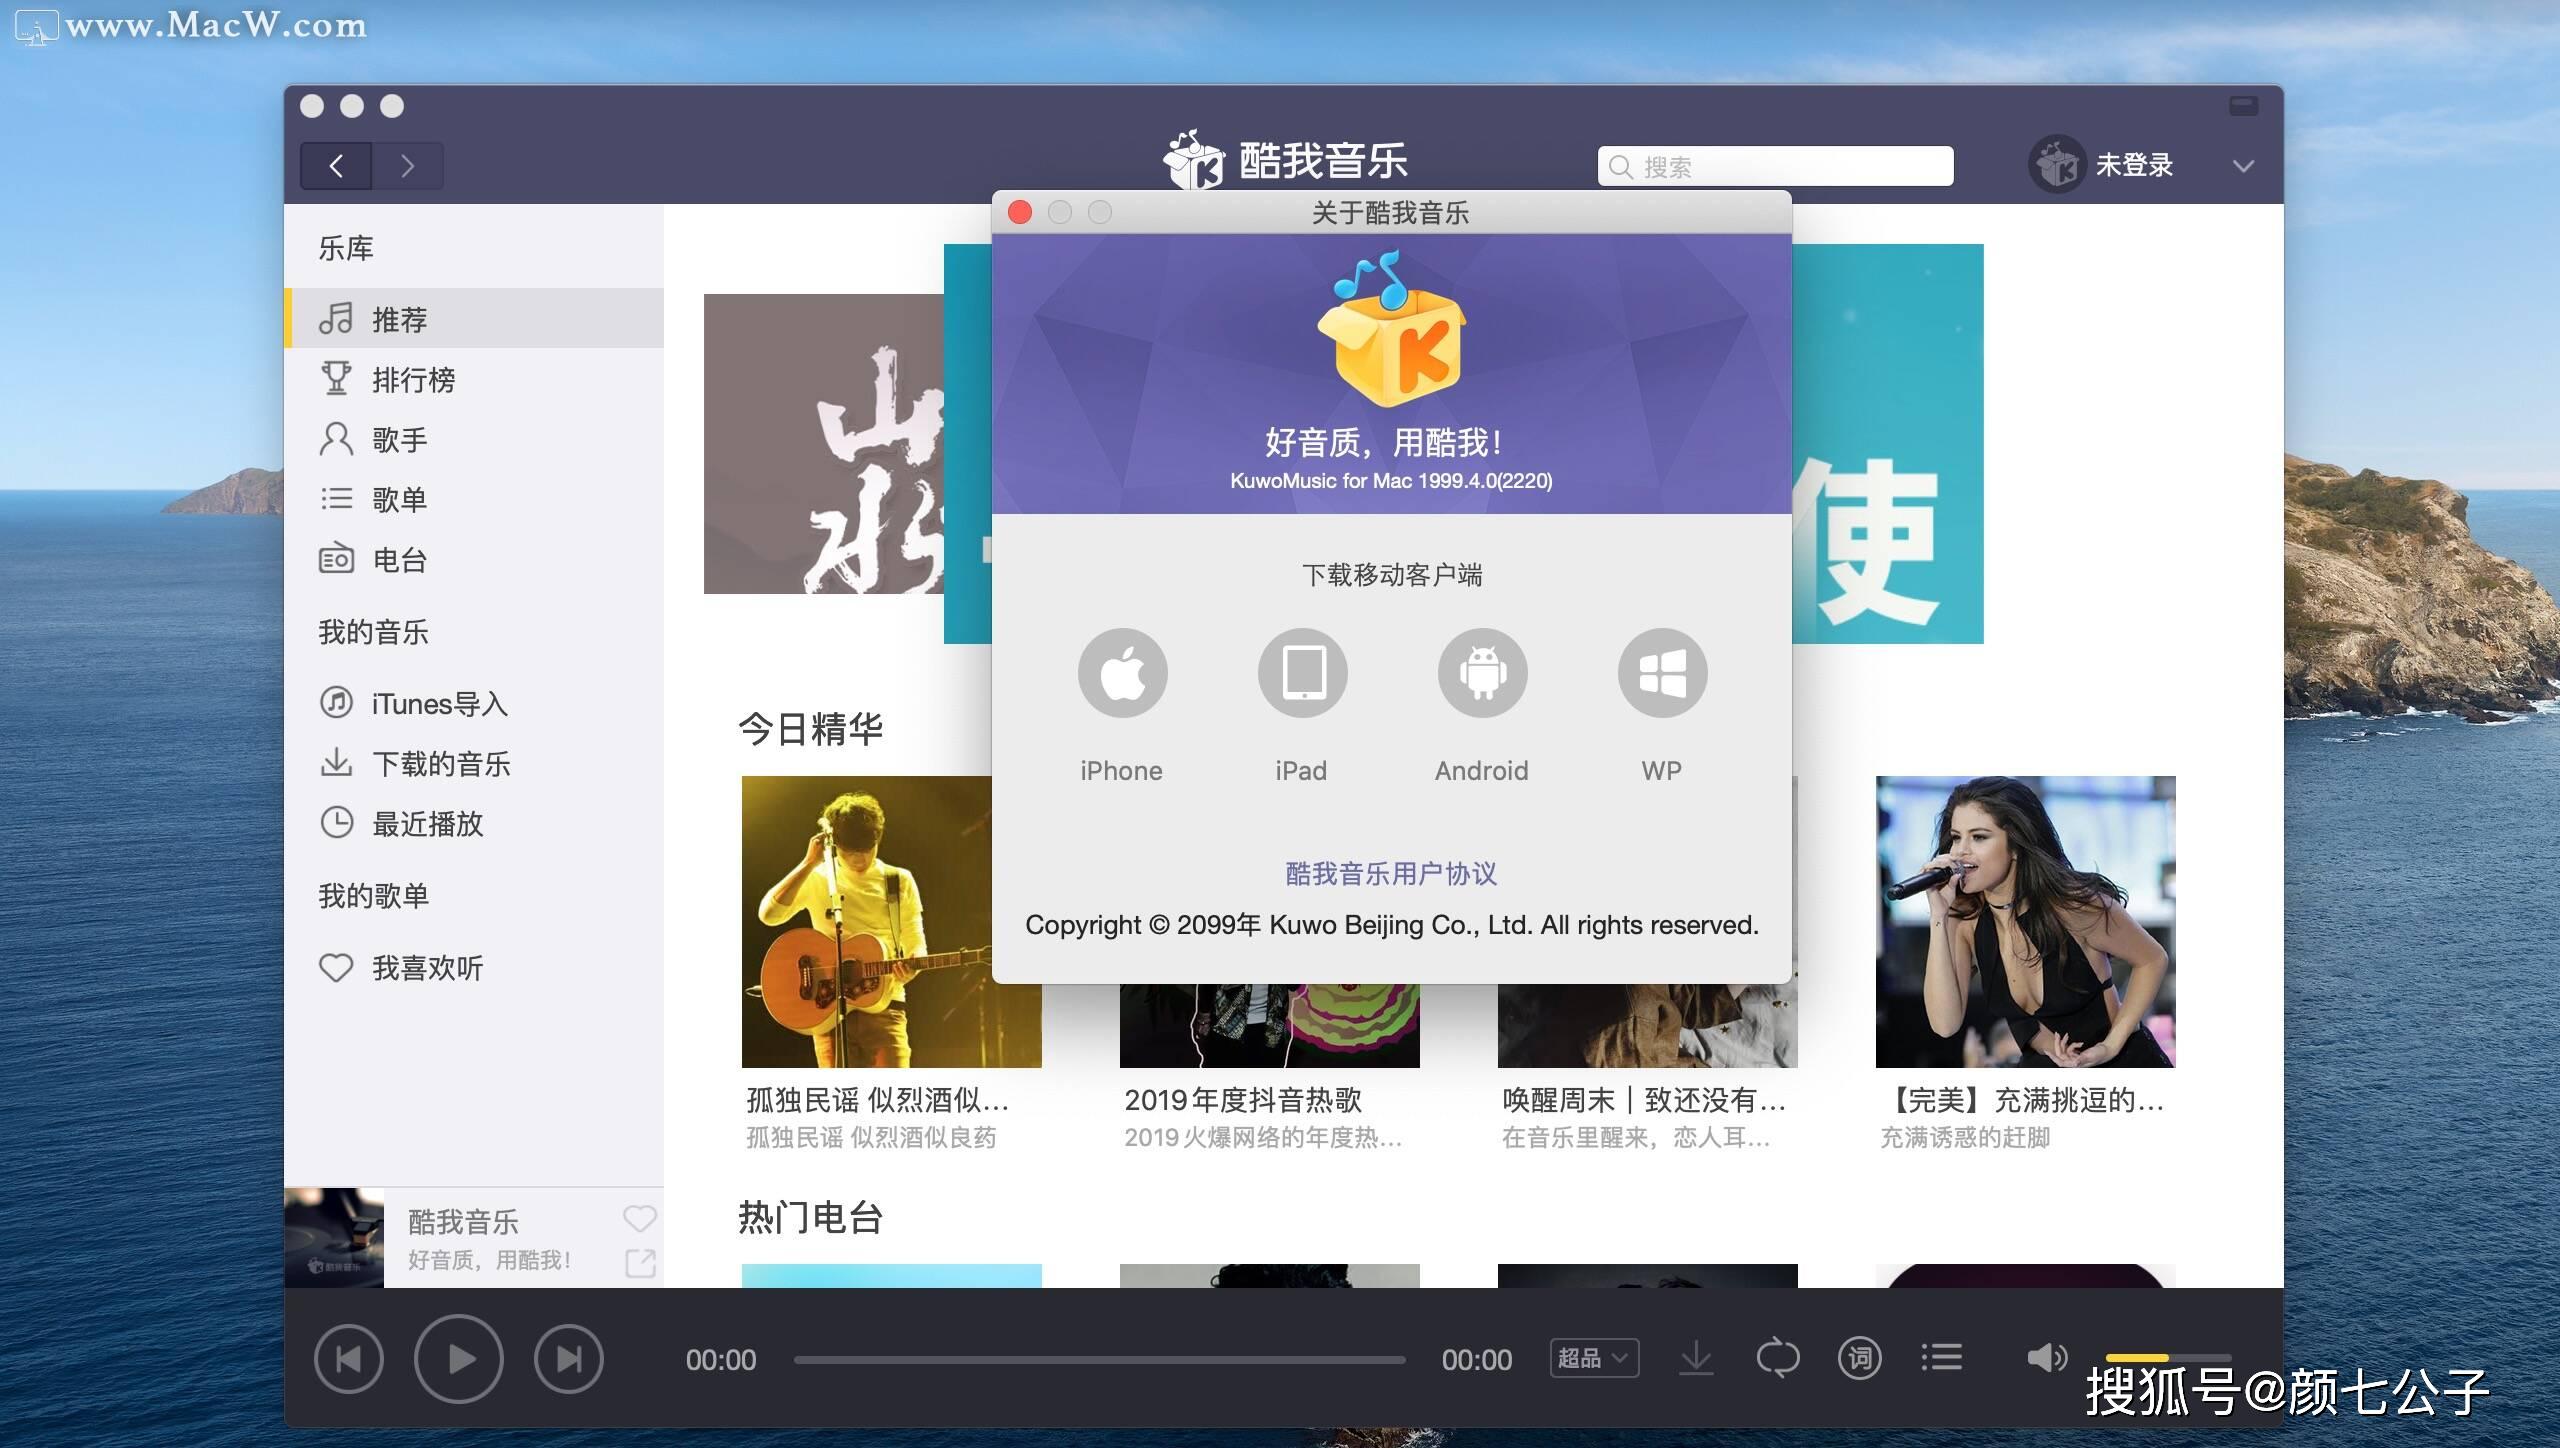This screenshot has height=1448, width=2560.
Task: Click the 未登录 user avatar
Action: coord(2056,164)
